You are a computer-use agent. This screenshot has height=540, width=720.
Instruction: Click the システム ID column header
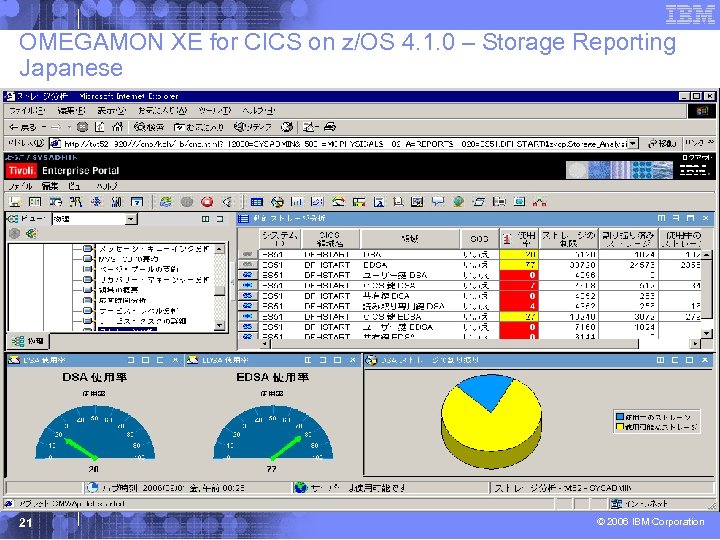click(x=280, y=238)
